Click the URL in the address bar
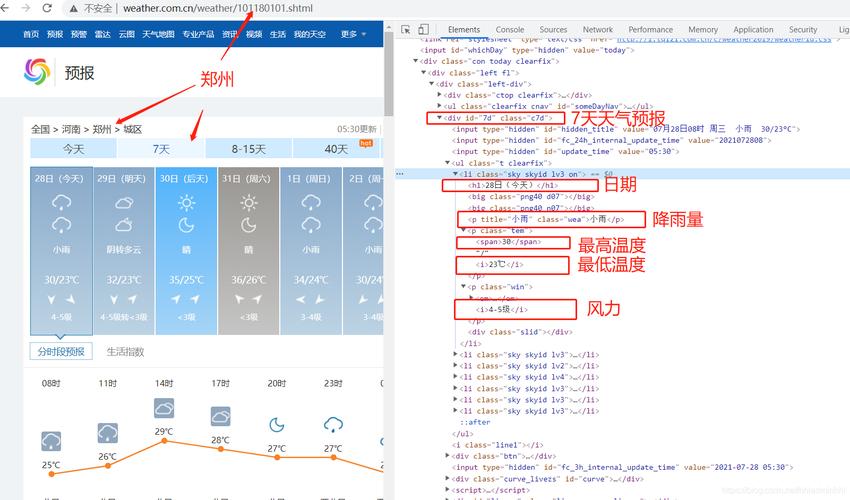Viewport: 850px width, 500px height. [217, 8]
